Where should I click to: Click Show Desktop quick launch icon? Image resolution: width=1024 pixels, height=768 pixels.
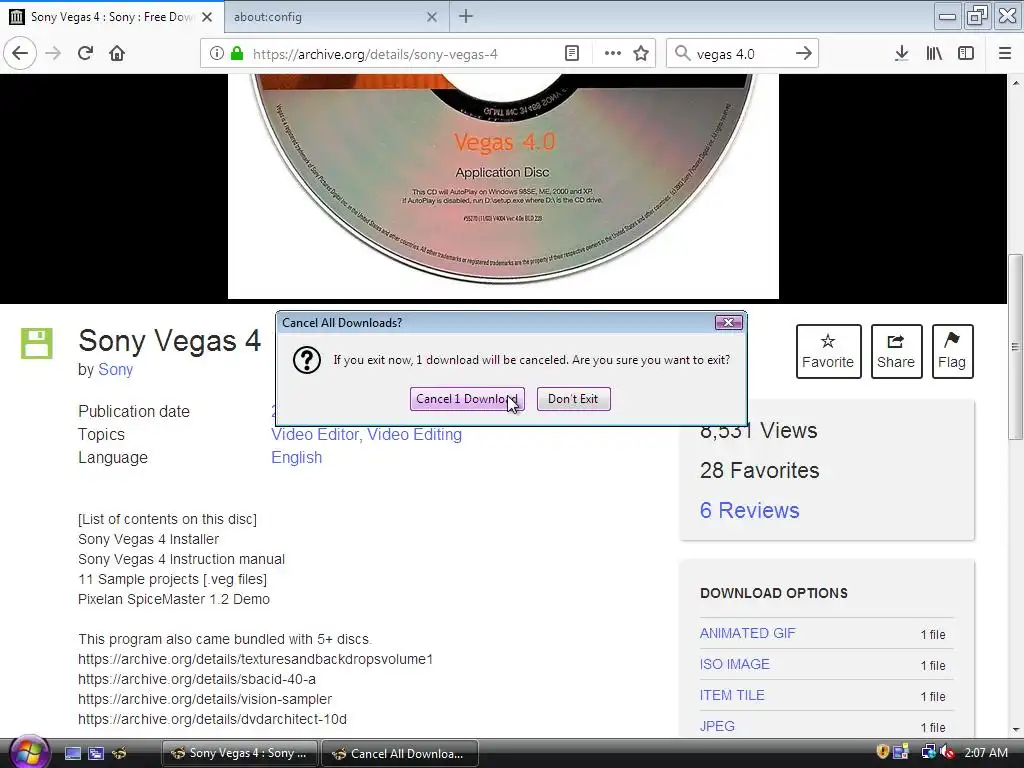click(72, 754)
